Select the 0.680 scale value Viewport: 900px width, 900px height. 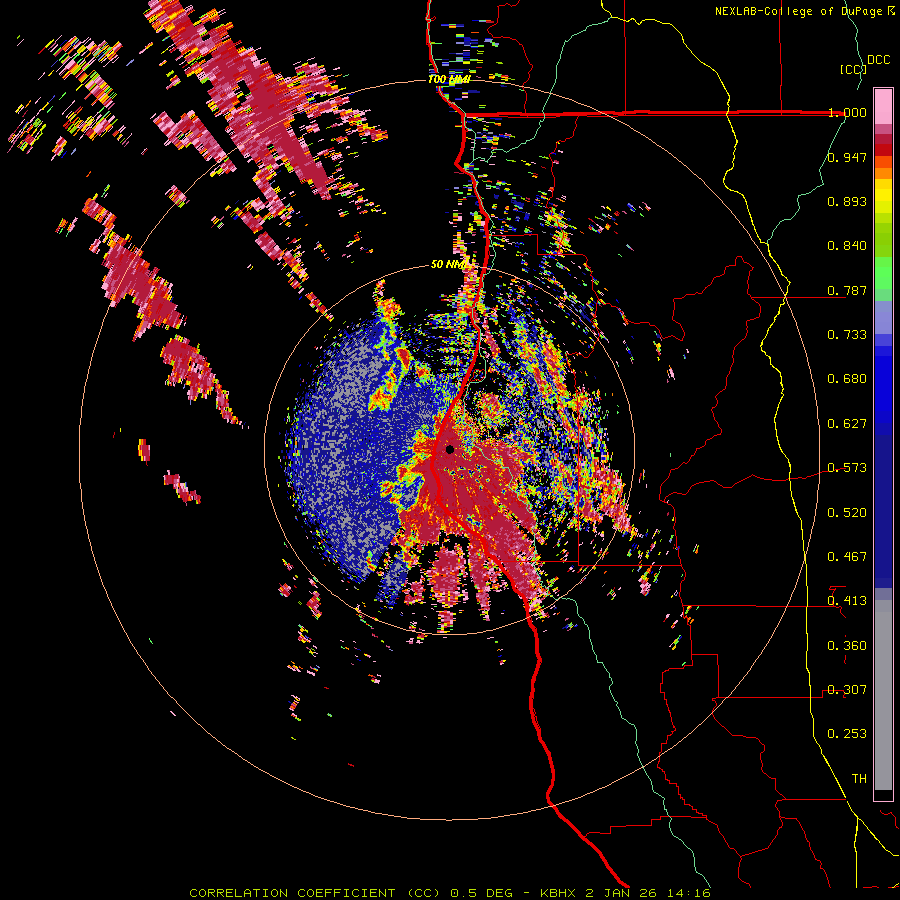(847, 379)
